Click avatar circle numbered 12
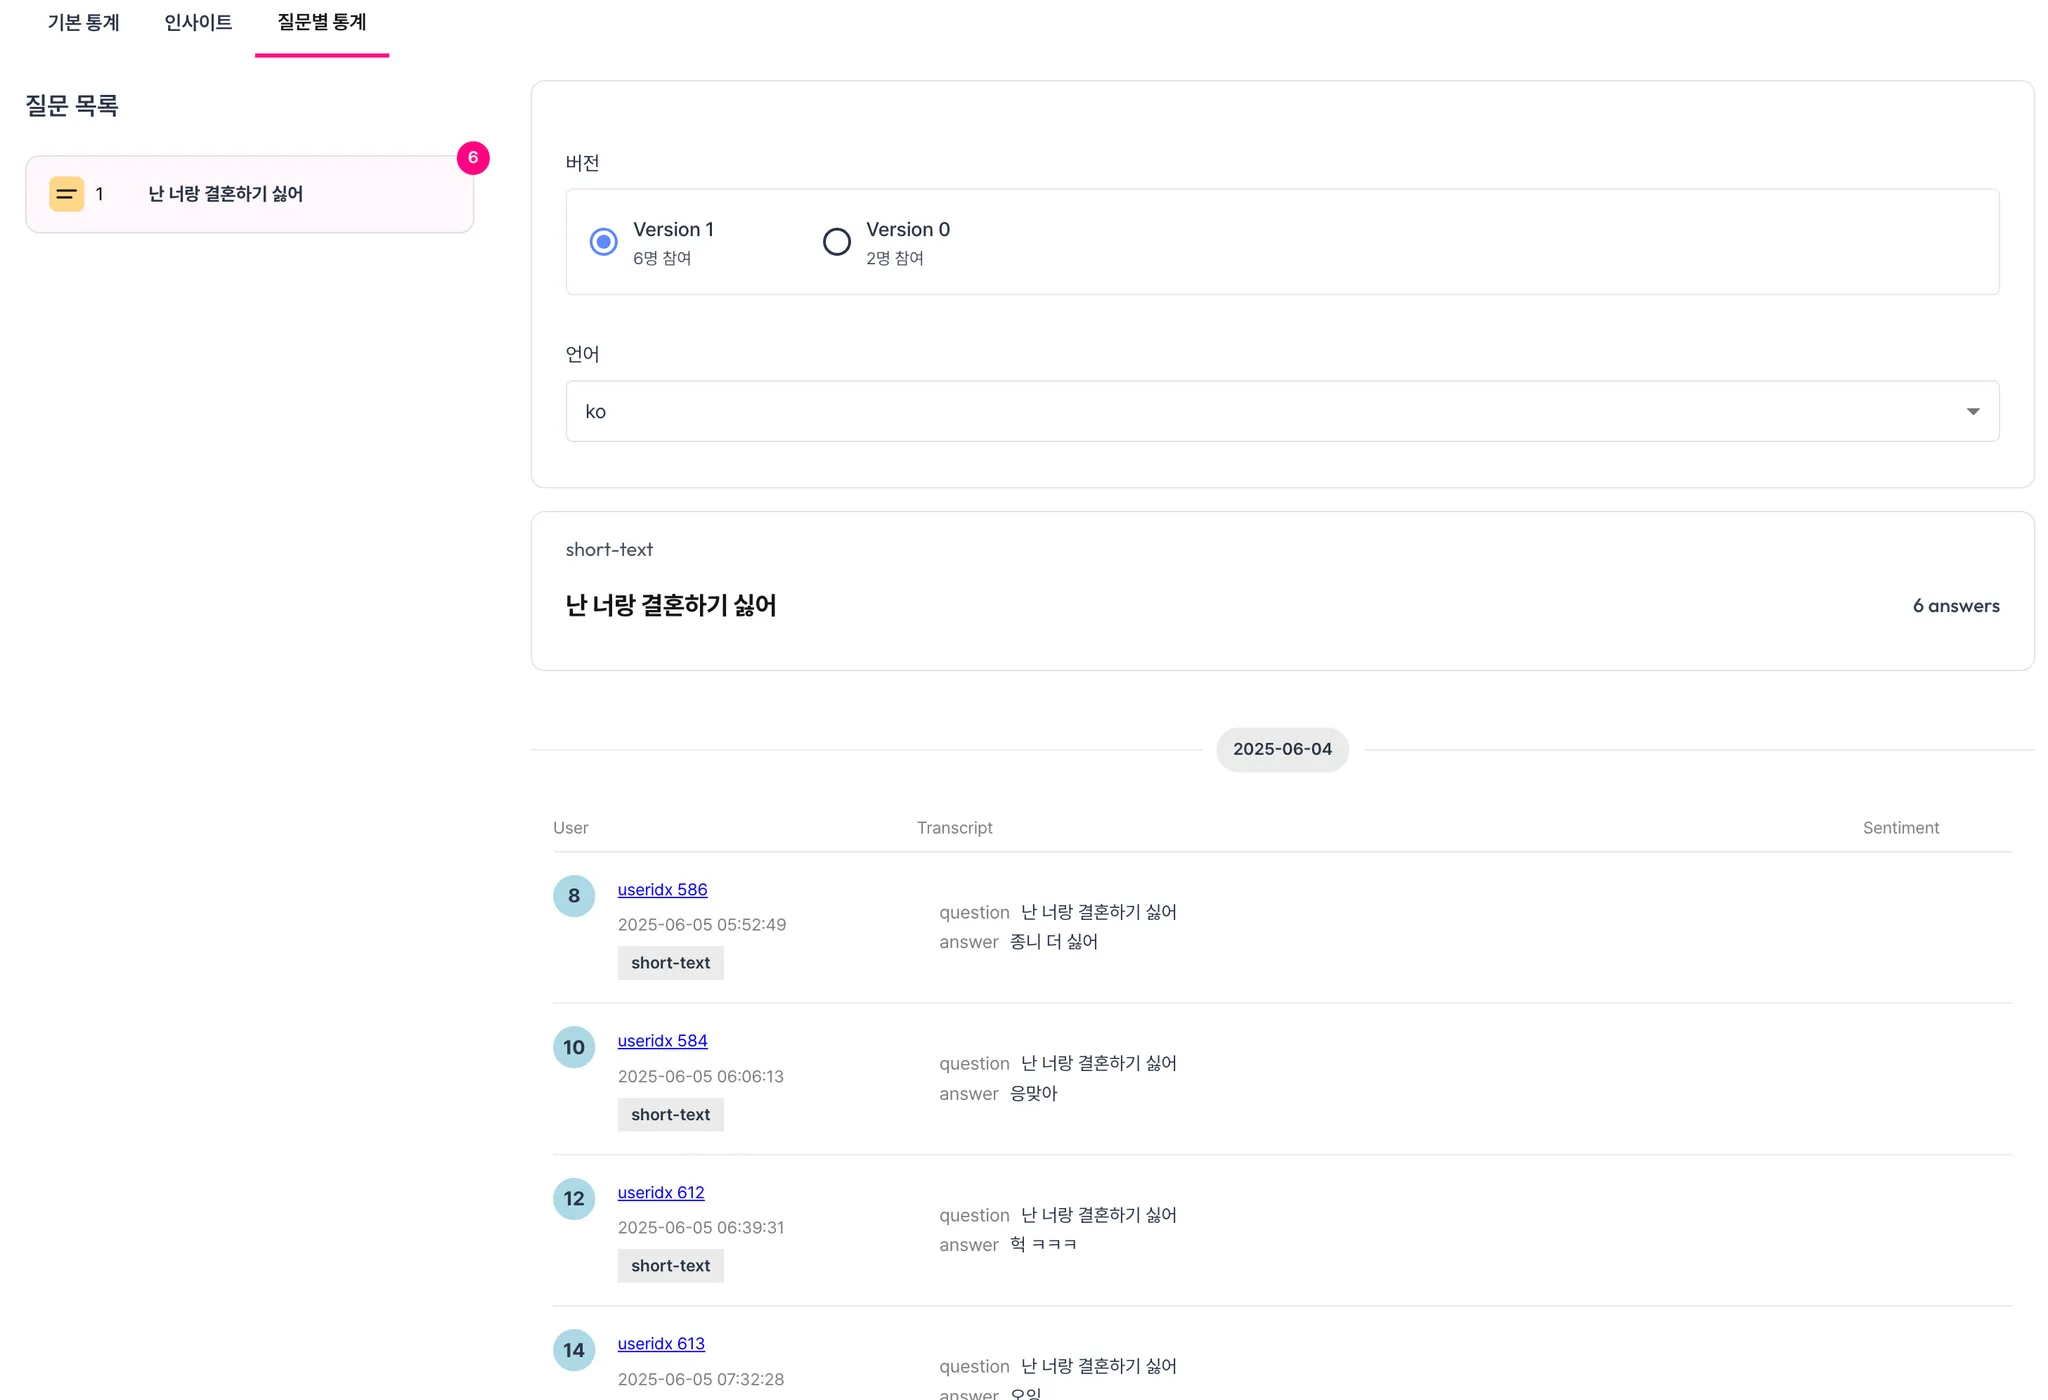 tap(574, 1198)
